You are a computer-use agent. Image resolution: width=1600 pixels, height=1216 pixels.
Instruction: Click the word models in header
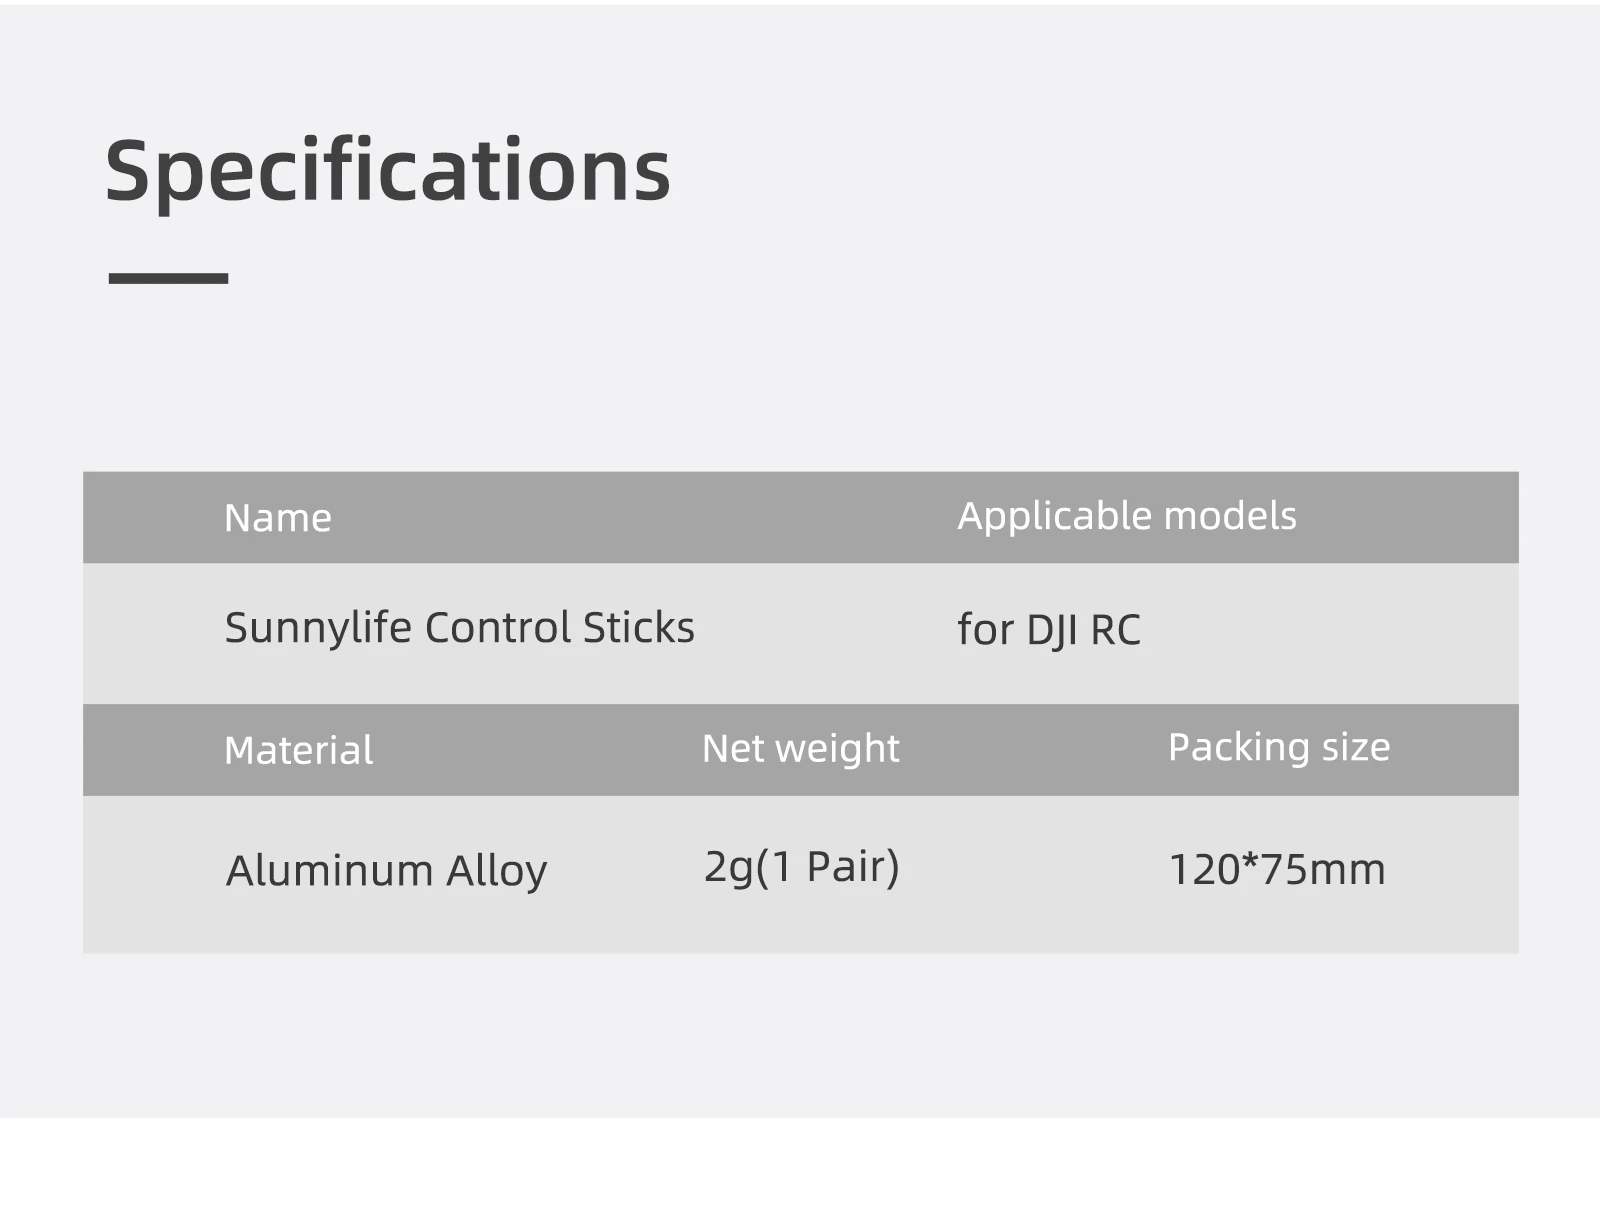1230,516
